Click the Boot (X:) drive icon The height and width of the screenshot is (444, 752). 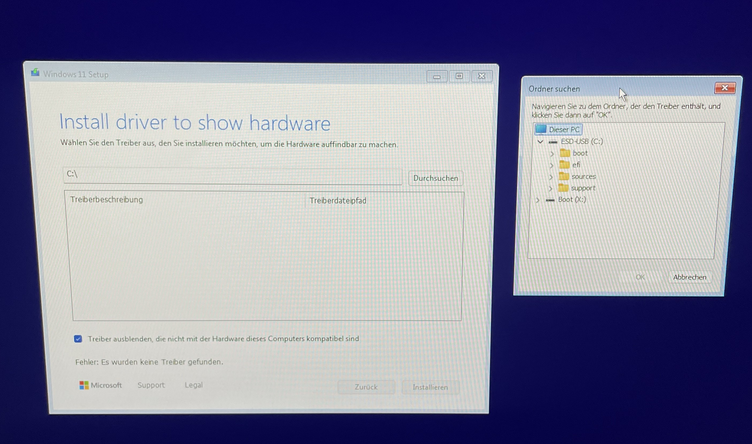click(550, 200)
